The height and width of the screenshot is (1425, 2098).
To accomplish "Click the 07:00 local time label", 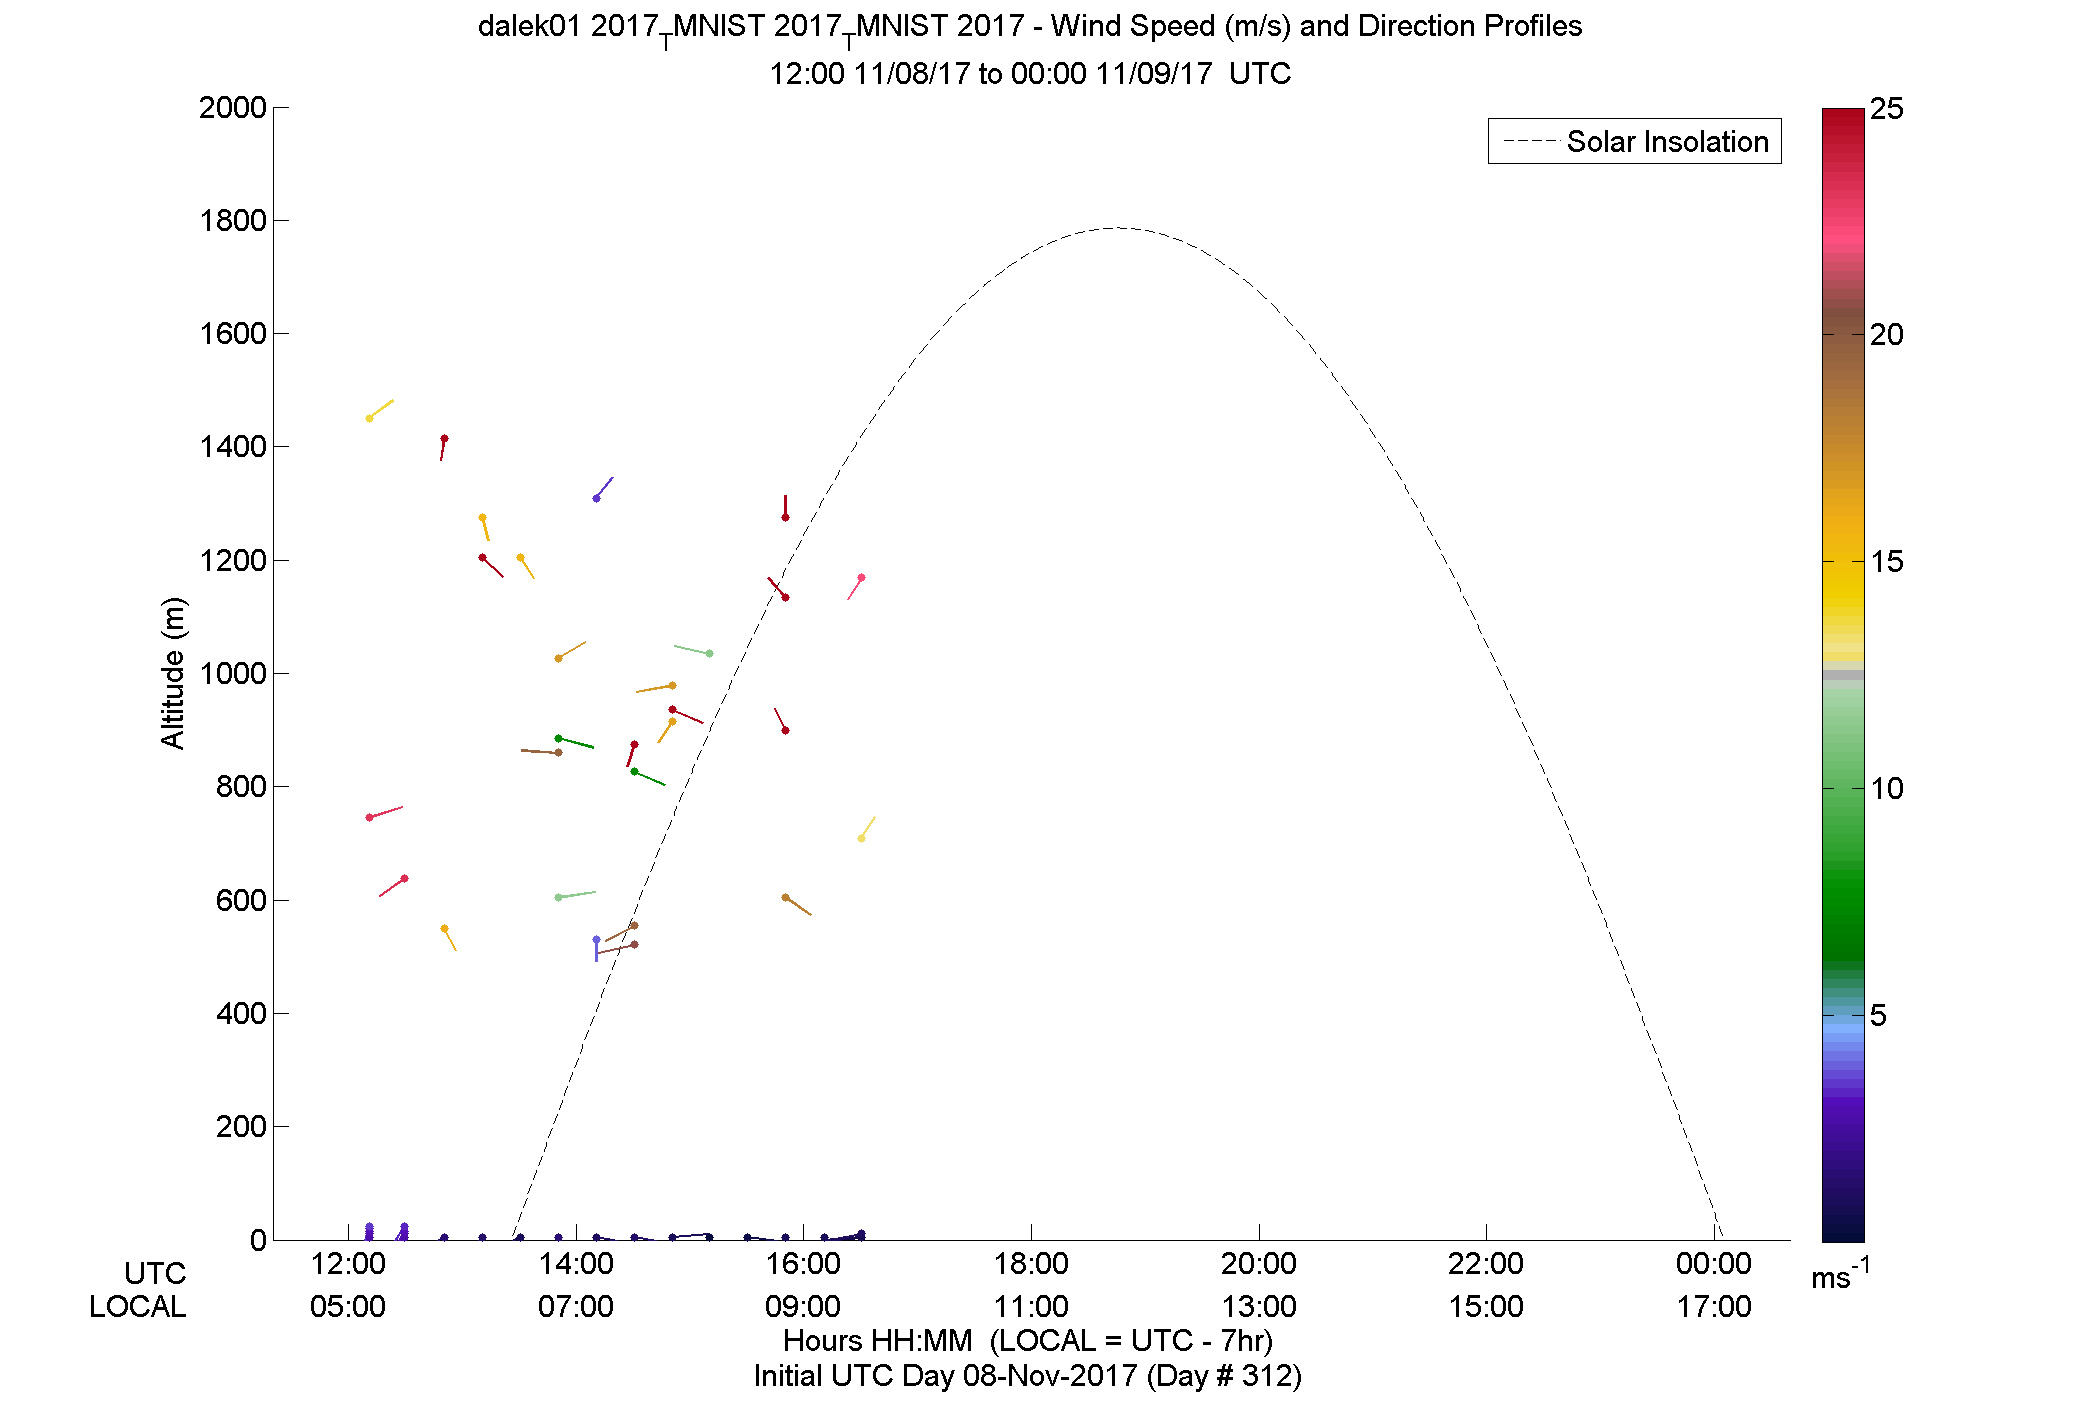I will pyautogui.click(x=576, y=1306).
